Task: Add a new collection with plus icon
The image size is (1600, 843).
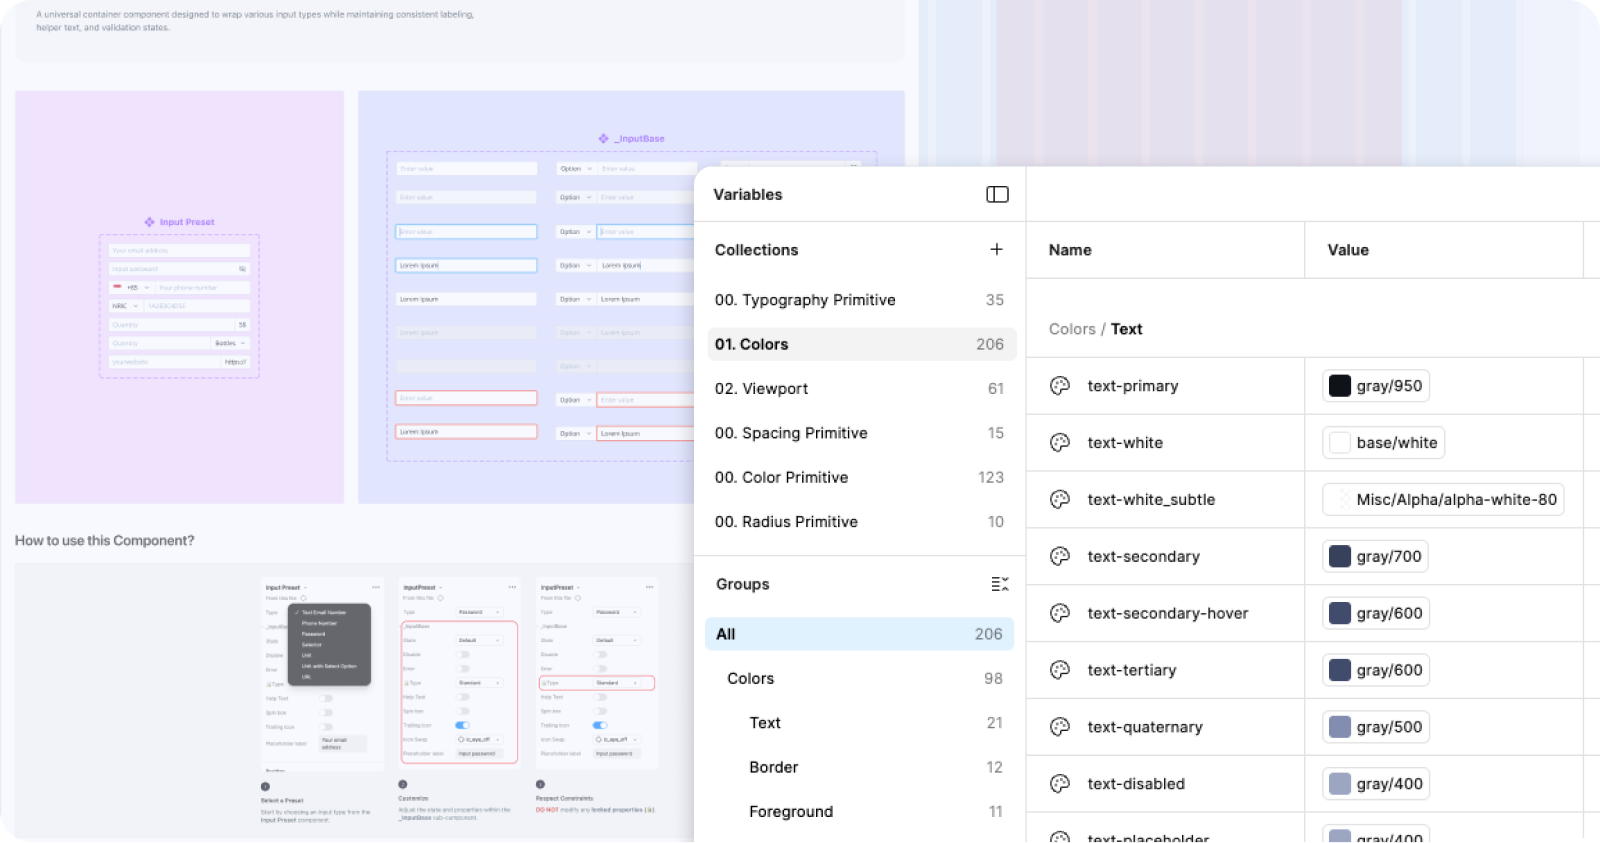Action: [996, 249]
